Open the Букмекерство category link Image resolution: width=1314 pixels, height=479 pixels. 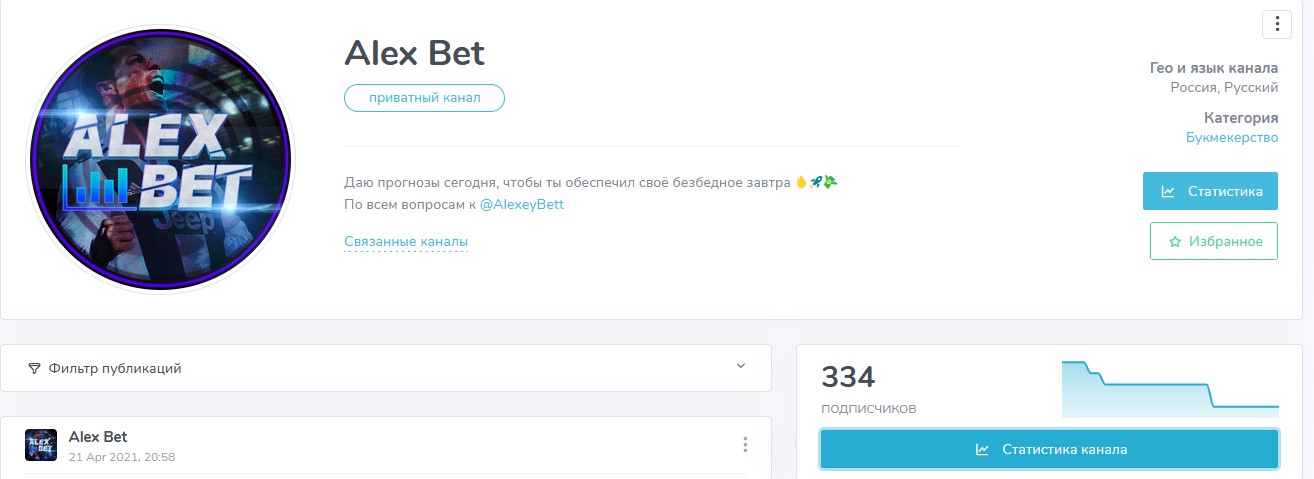click(x=1232, y=137)
